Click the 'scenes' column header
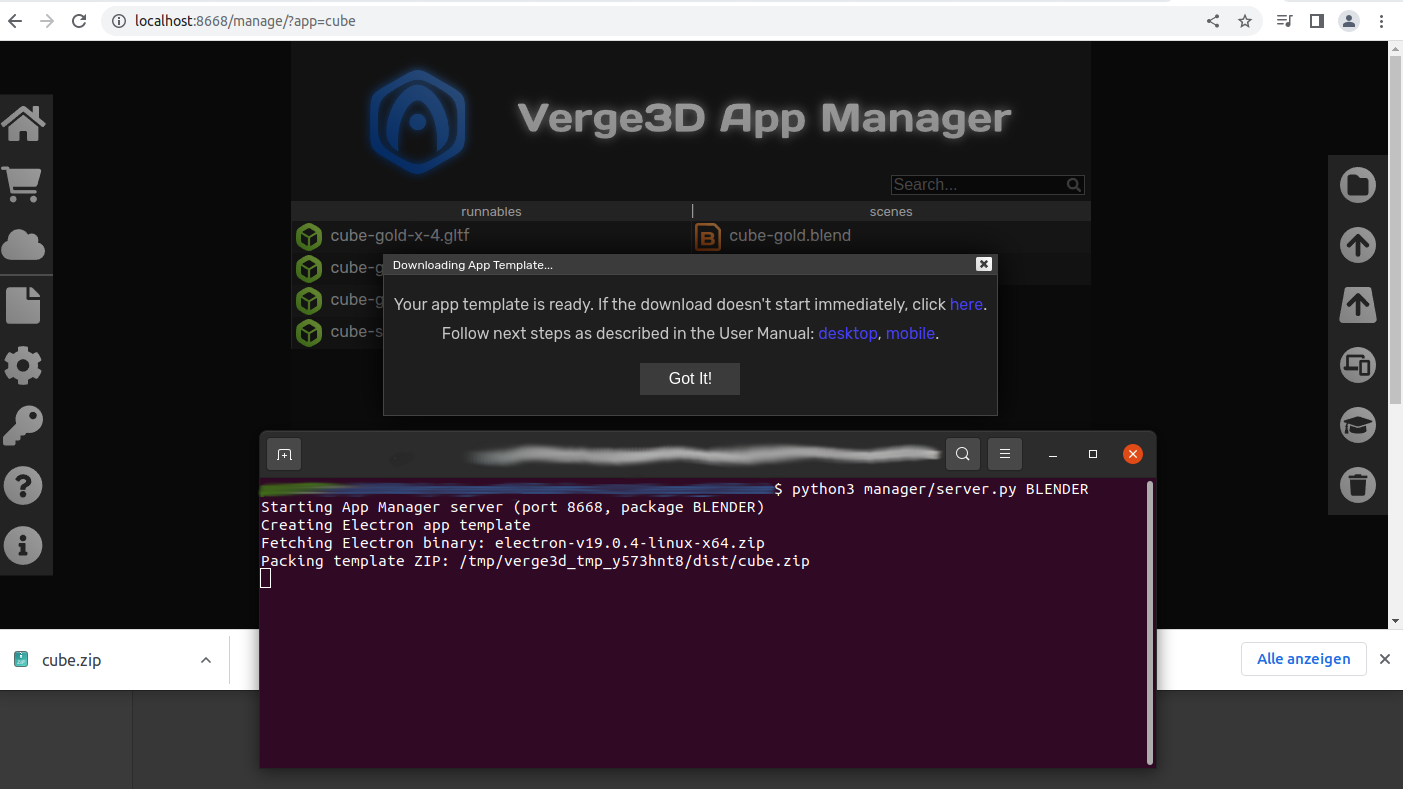1403x789 pixels. (891, 211)
